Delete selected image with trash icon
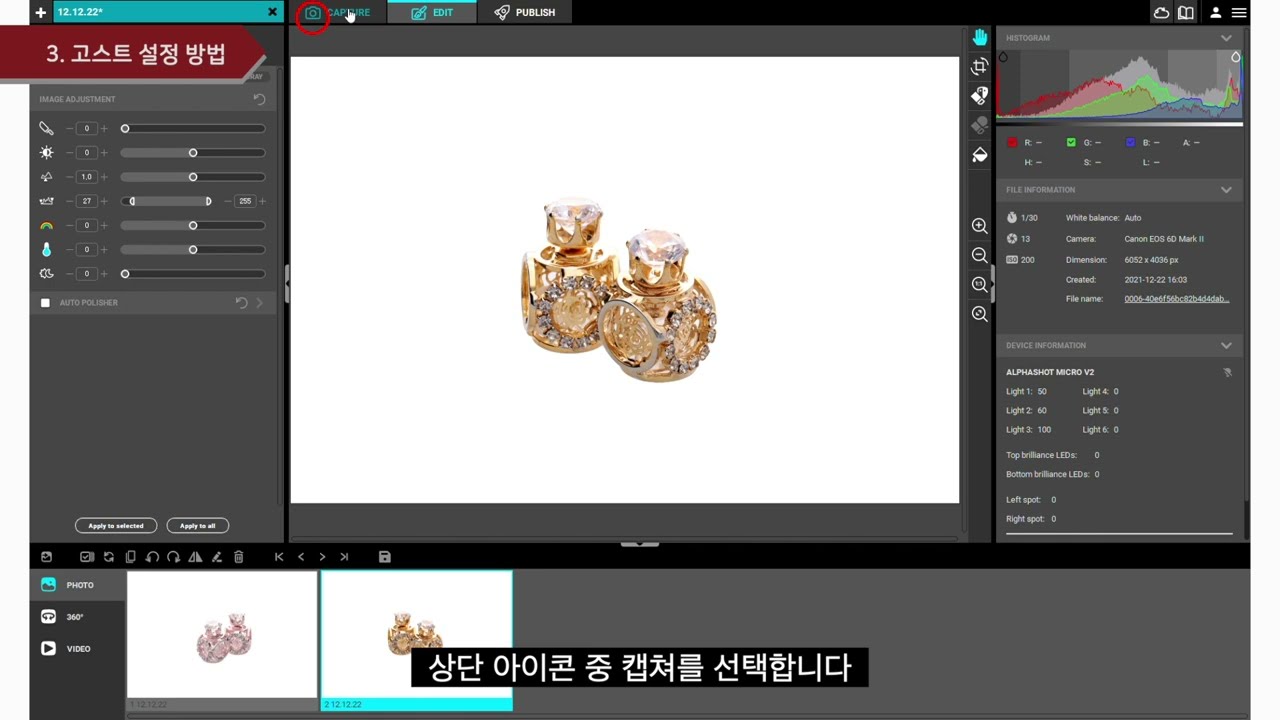 (238, 557)
